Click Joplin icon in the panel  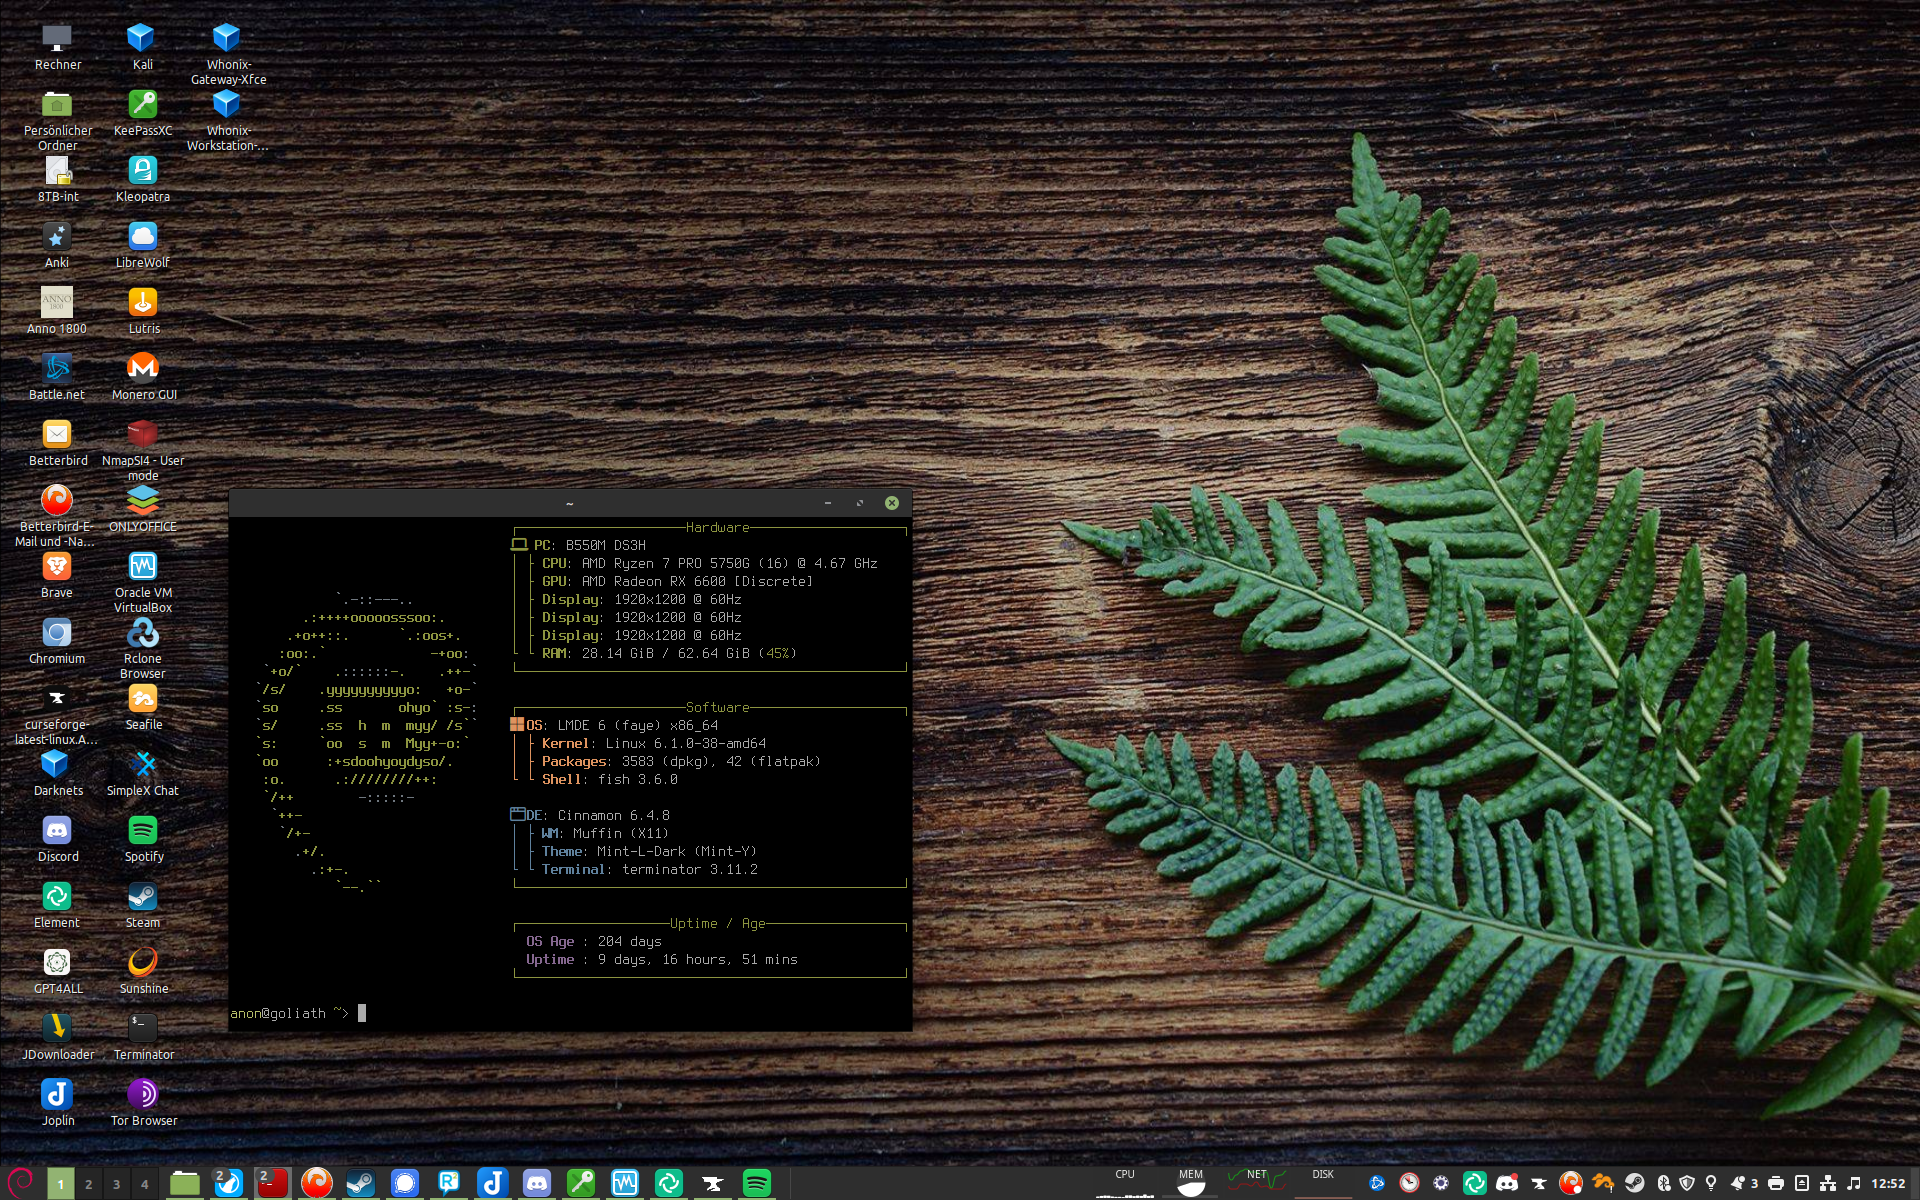[x=492, y=1183]
